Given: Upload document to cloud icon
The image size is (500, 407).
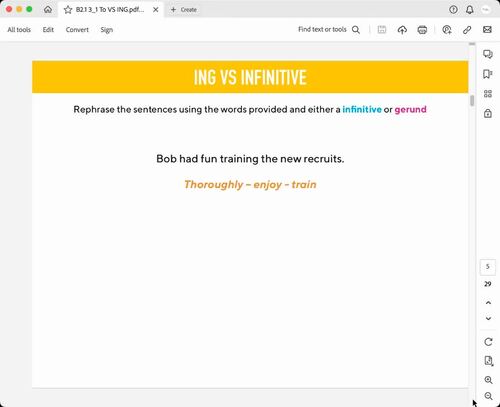Looking at the screenshot, I should (x=402, y=30).
